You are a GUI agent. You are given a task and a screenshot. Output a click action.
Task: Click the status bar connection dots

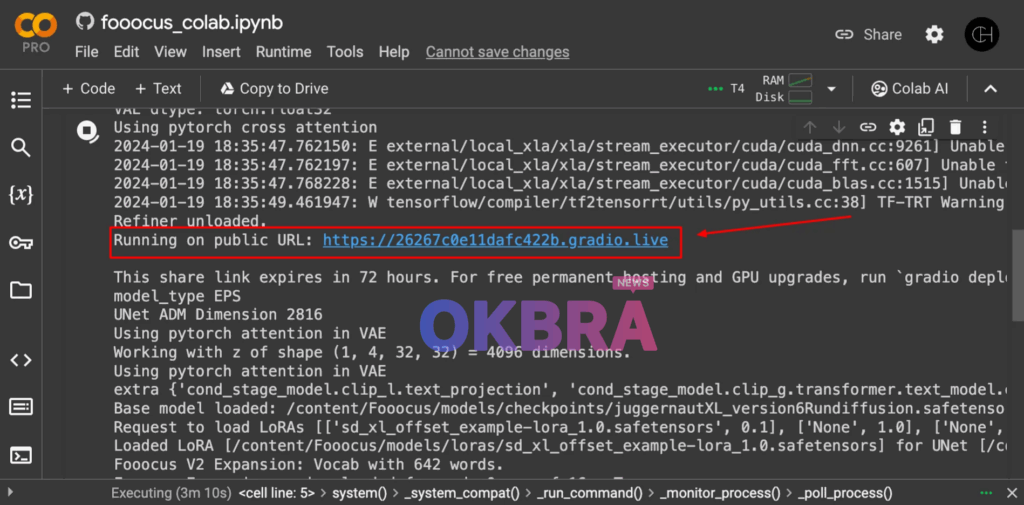click(x=985, y=493)
